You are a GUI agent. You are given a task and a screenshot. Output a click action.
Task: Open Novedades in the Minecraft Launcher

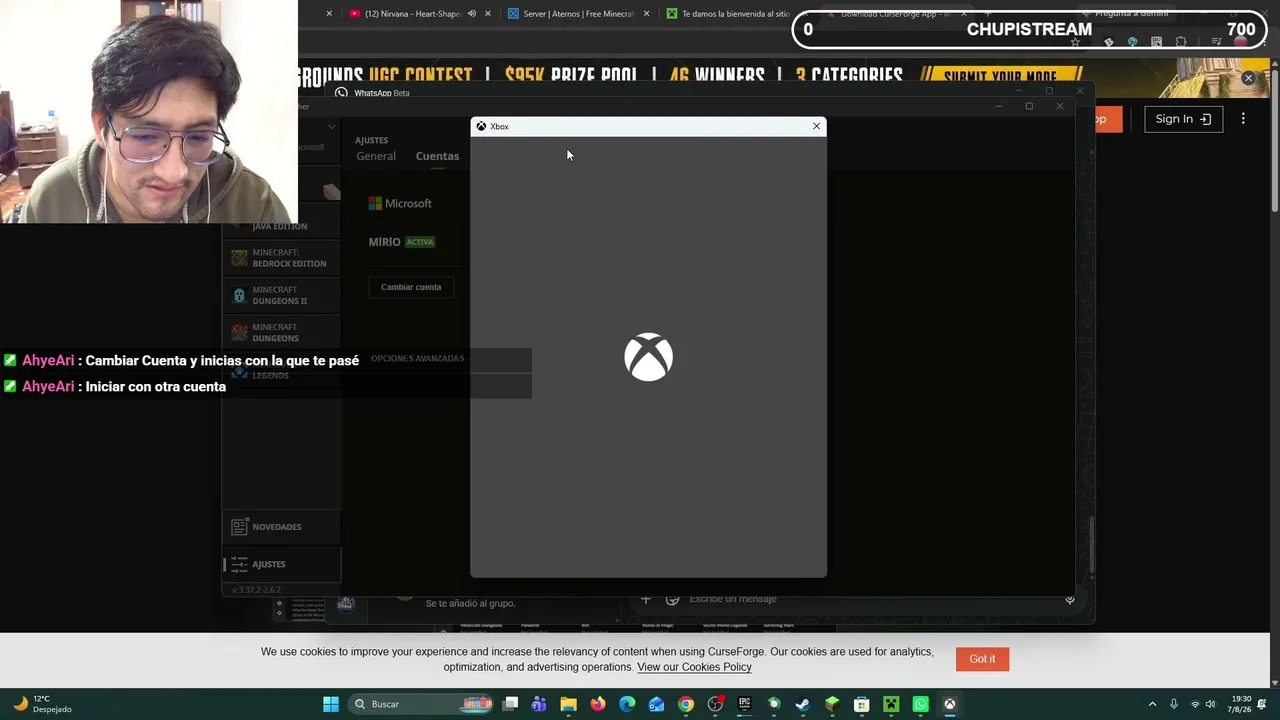click(281, 527)
